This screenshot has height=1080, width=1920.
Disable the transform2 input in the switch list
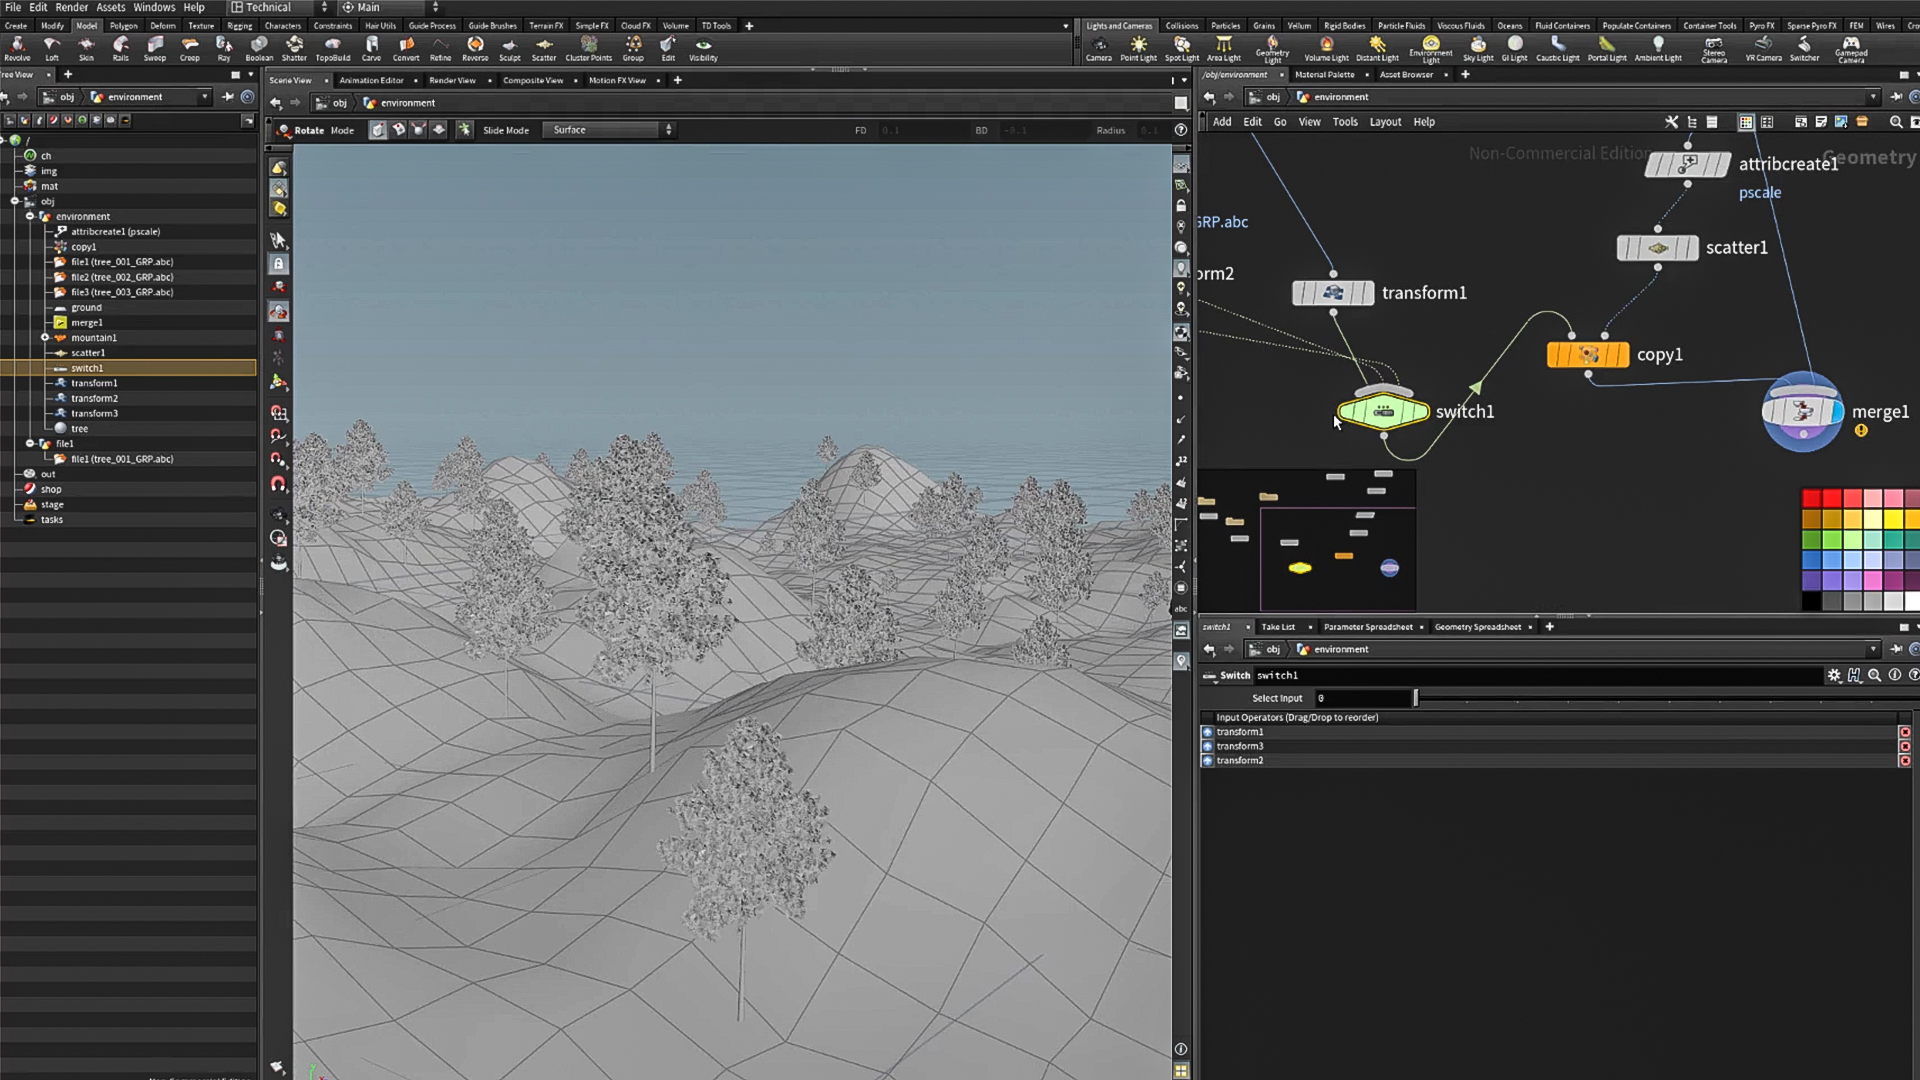[1905, 760]
